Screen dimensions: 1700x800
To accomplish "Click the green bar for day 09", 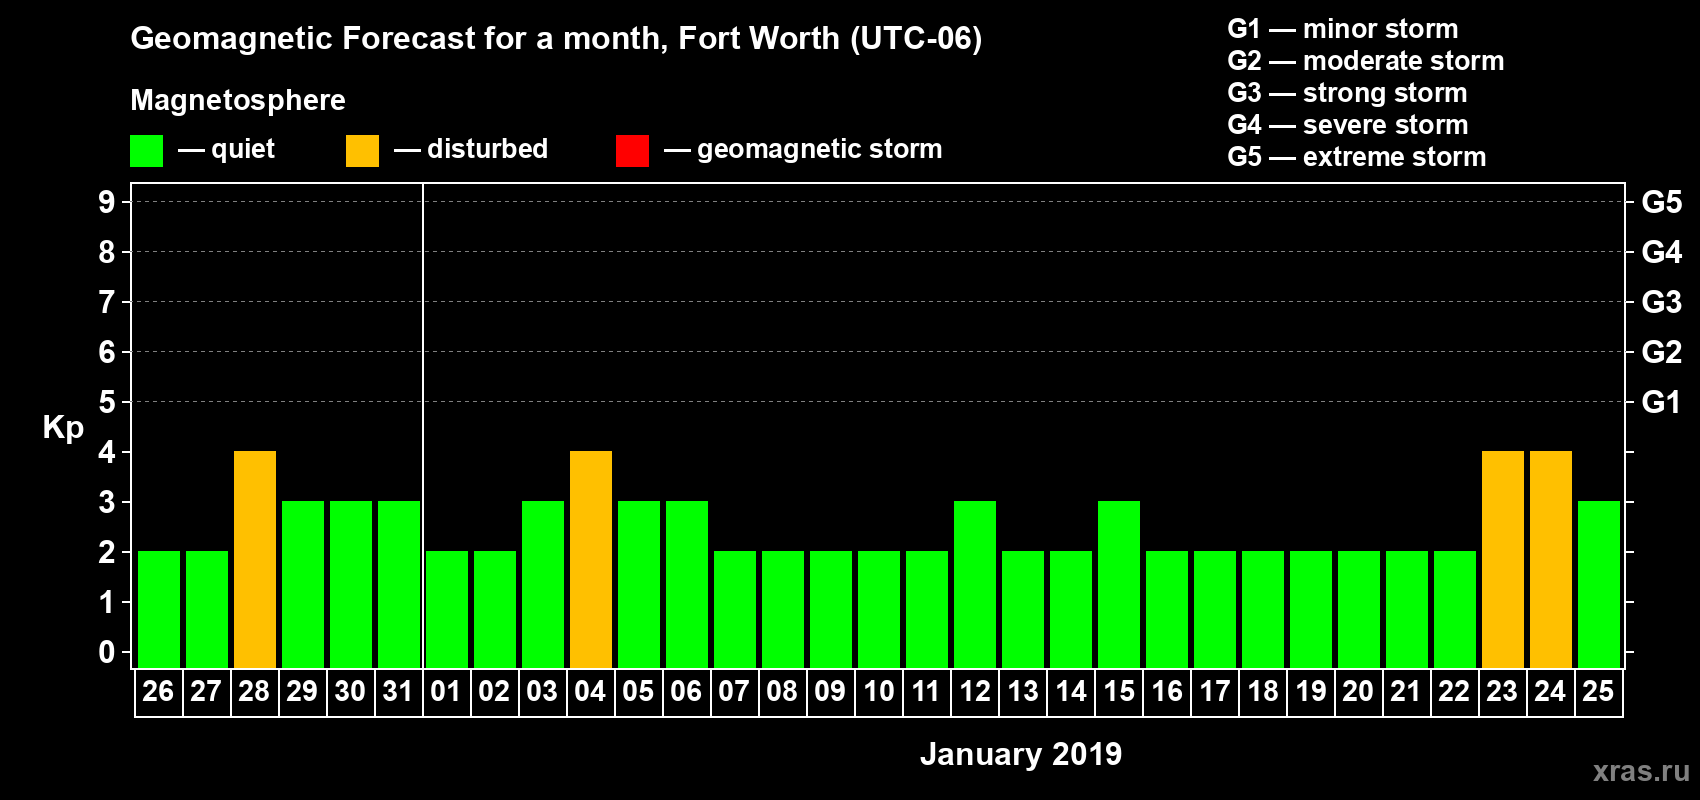I will click(x=831, y=610).
